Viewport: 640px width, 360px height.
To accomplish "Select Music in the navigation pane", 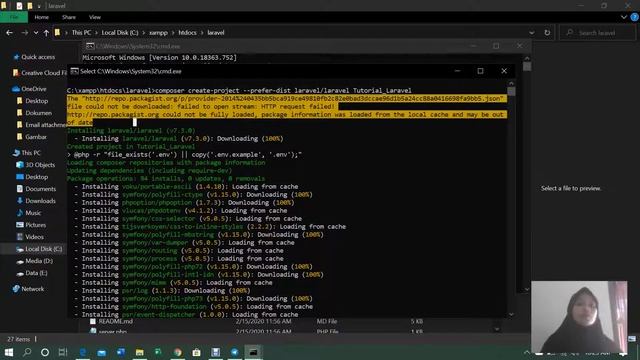I will point(29,213).
